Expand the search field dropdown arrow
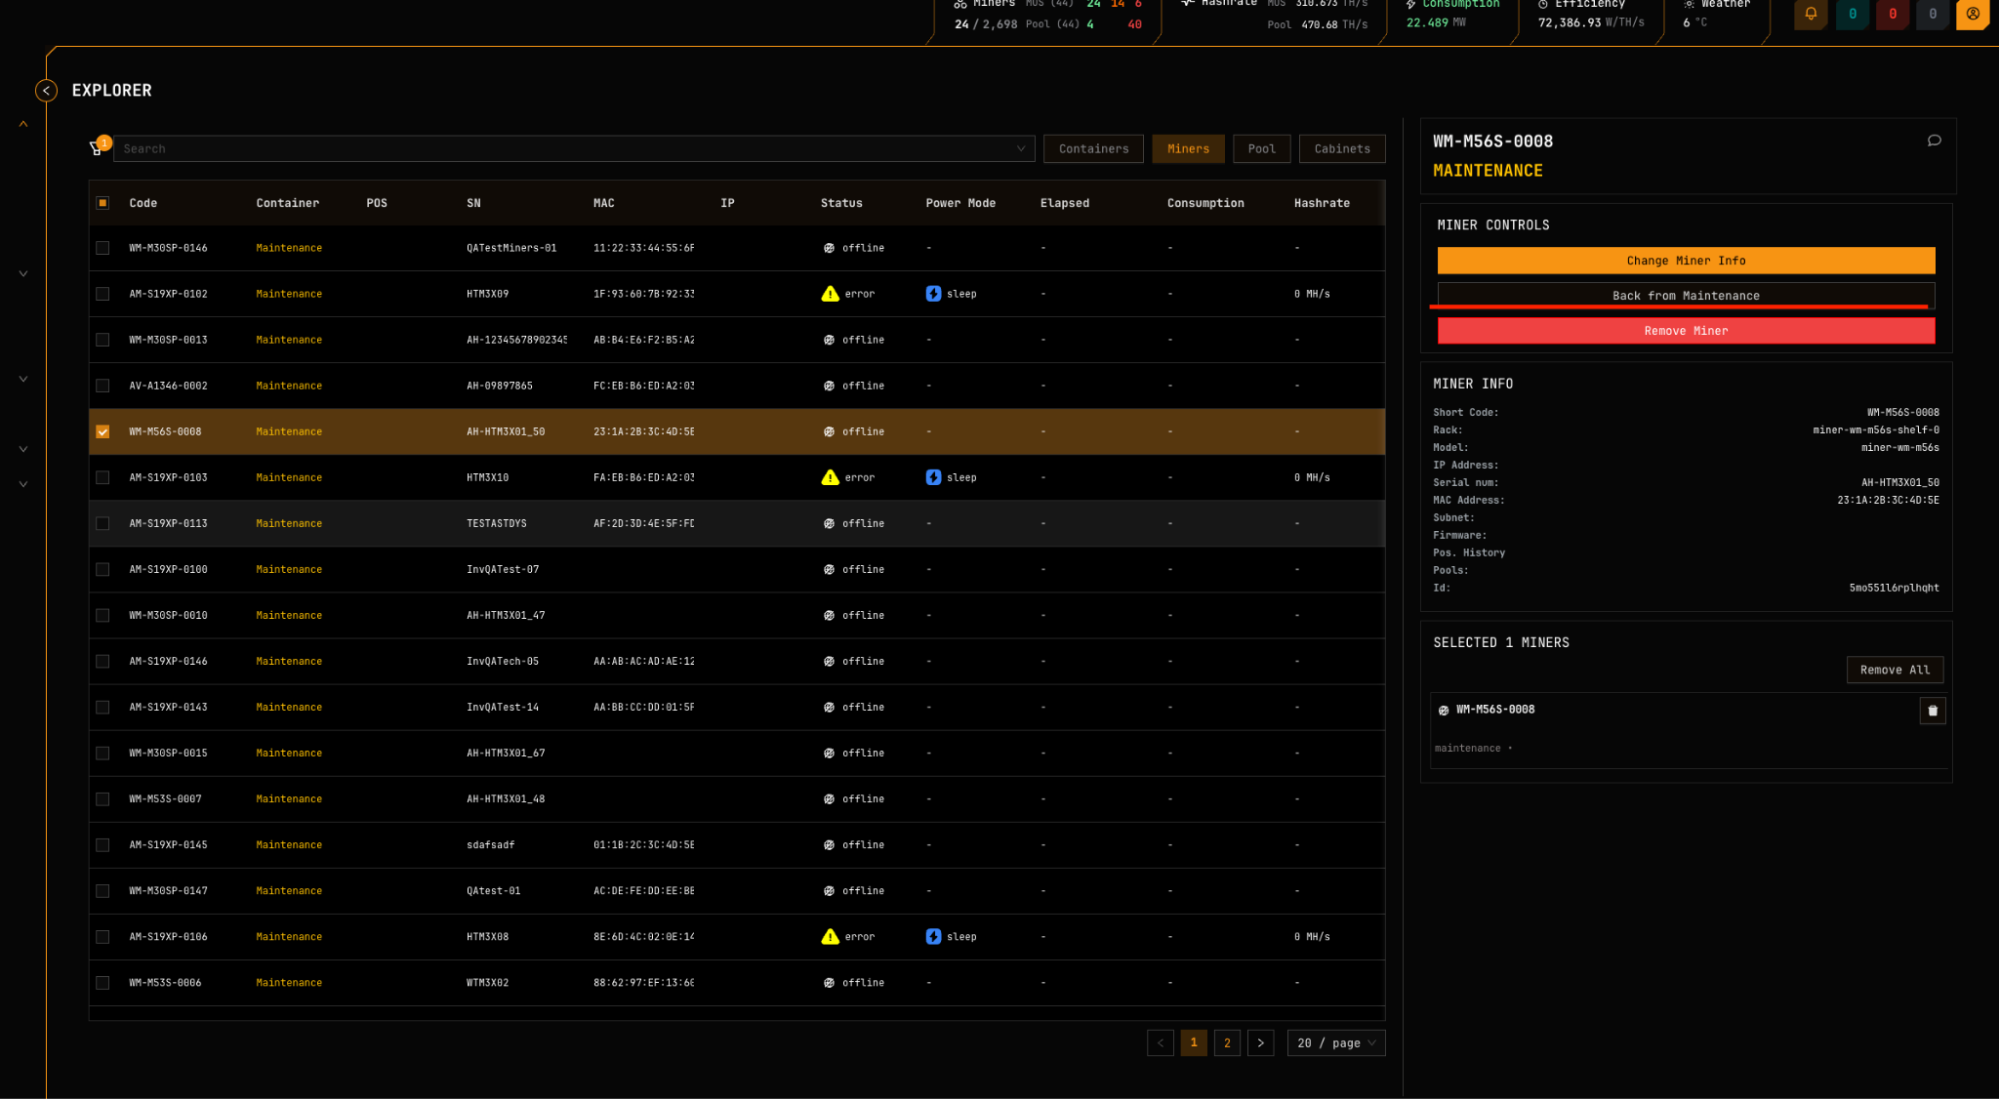Viewport: 1999px width, 1100px height. 1020,149
